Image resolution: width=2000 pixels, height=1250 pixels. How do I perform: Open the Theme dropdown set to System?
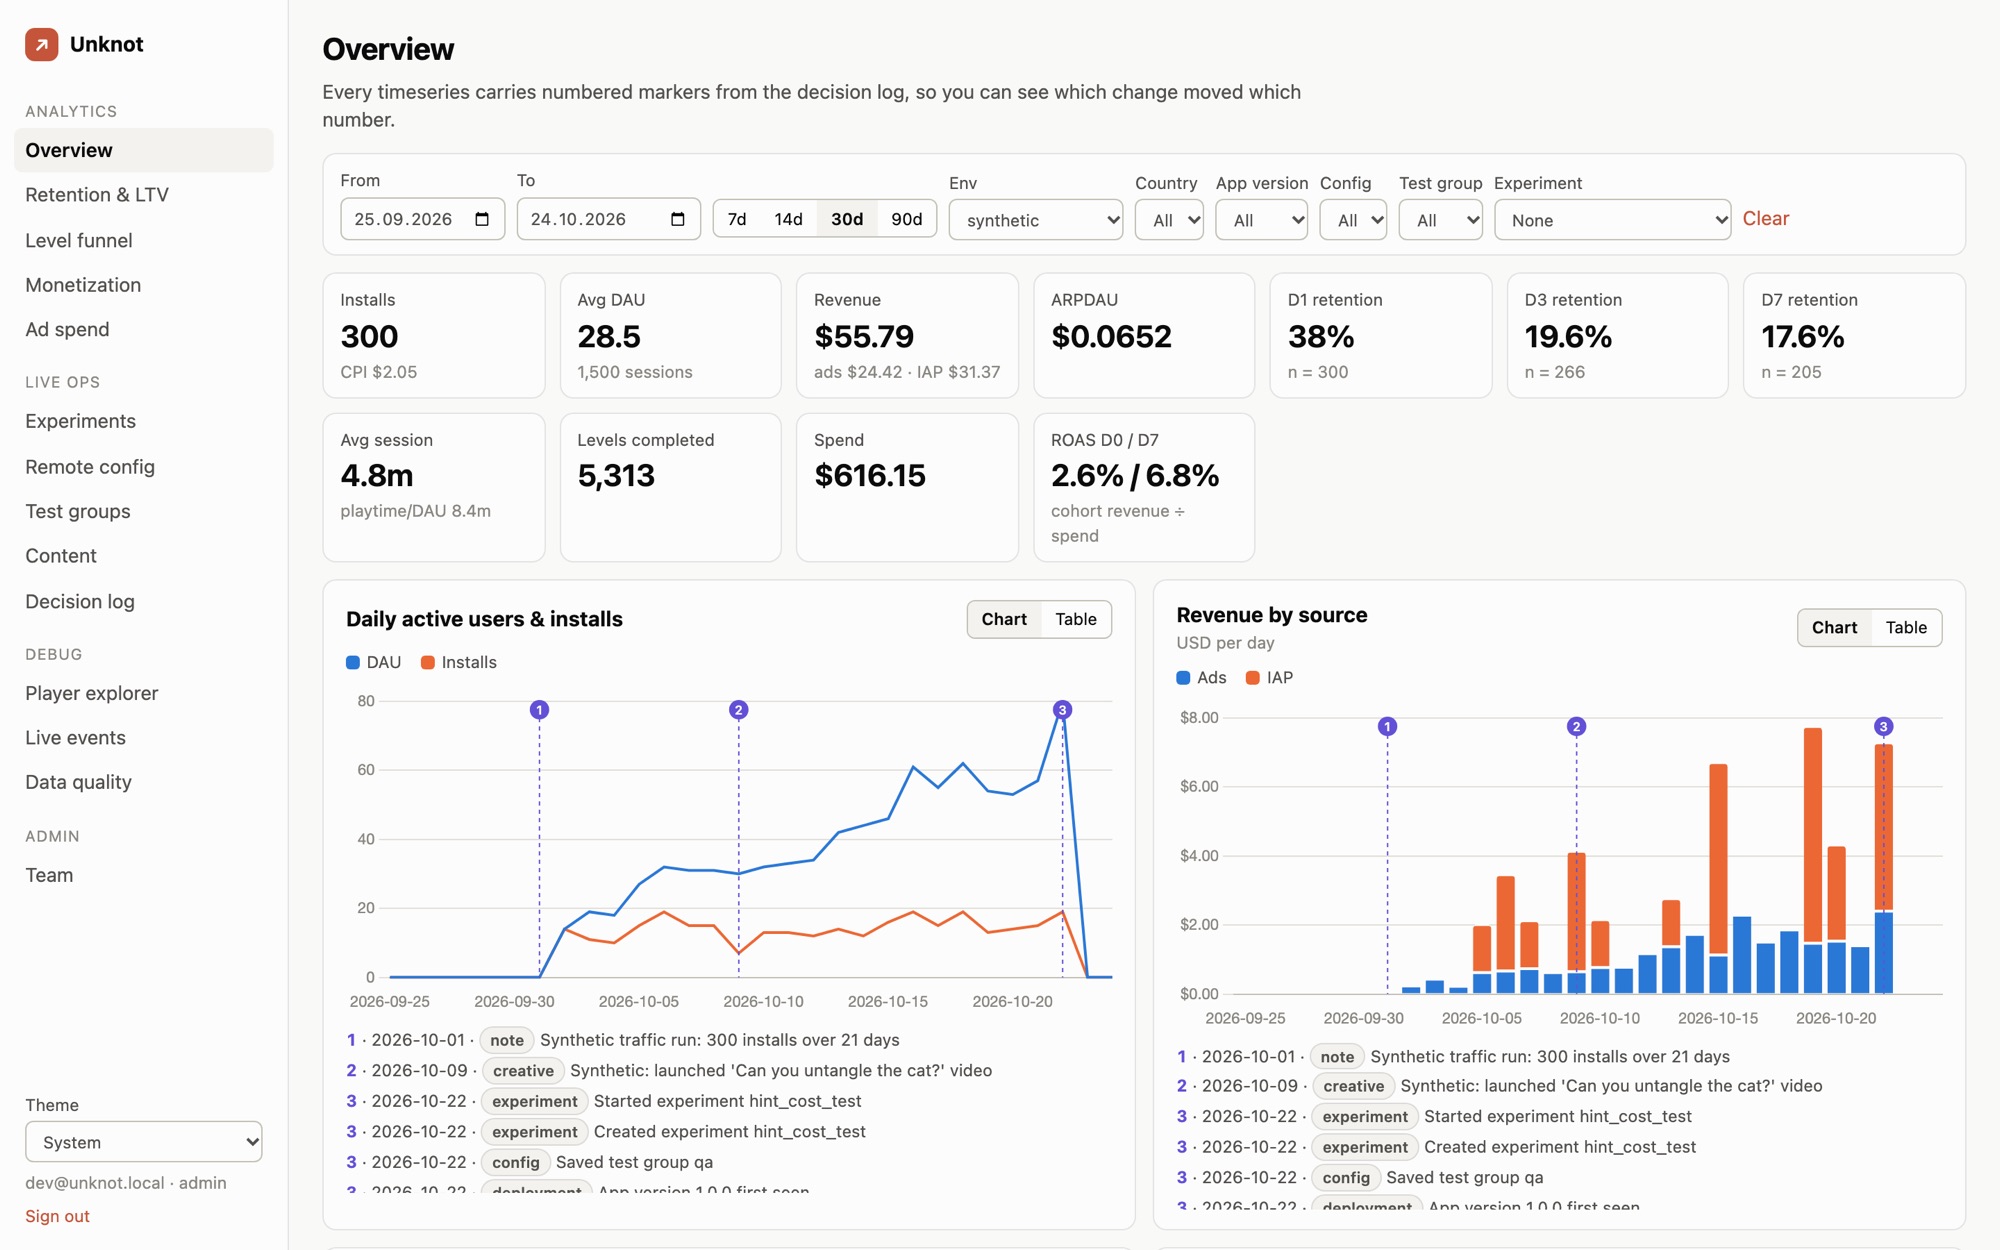pyautogui.click(x=144, y=1142)
